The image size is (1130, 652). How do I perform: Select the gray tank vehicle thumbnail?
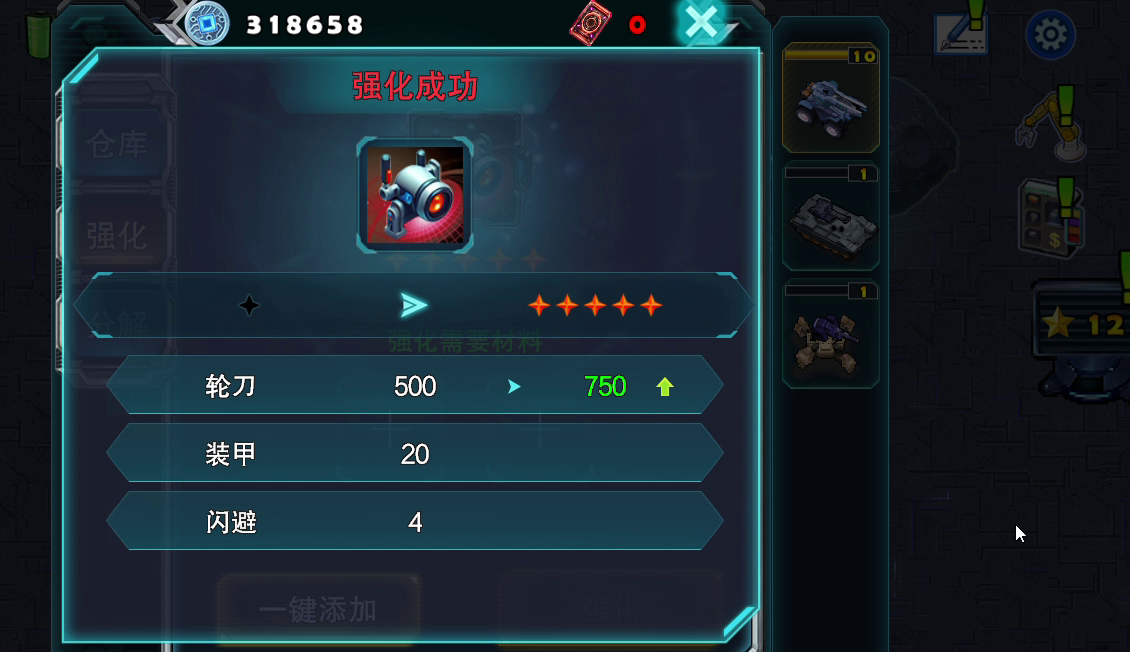point(831,218)
